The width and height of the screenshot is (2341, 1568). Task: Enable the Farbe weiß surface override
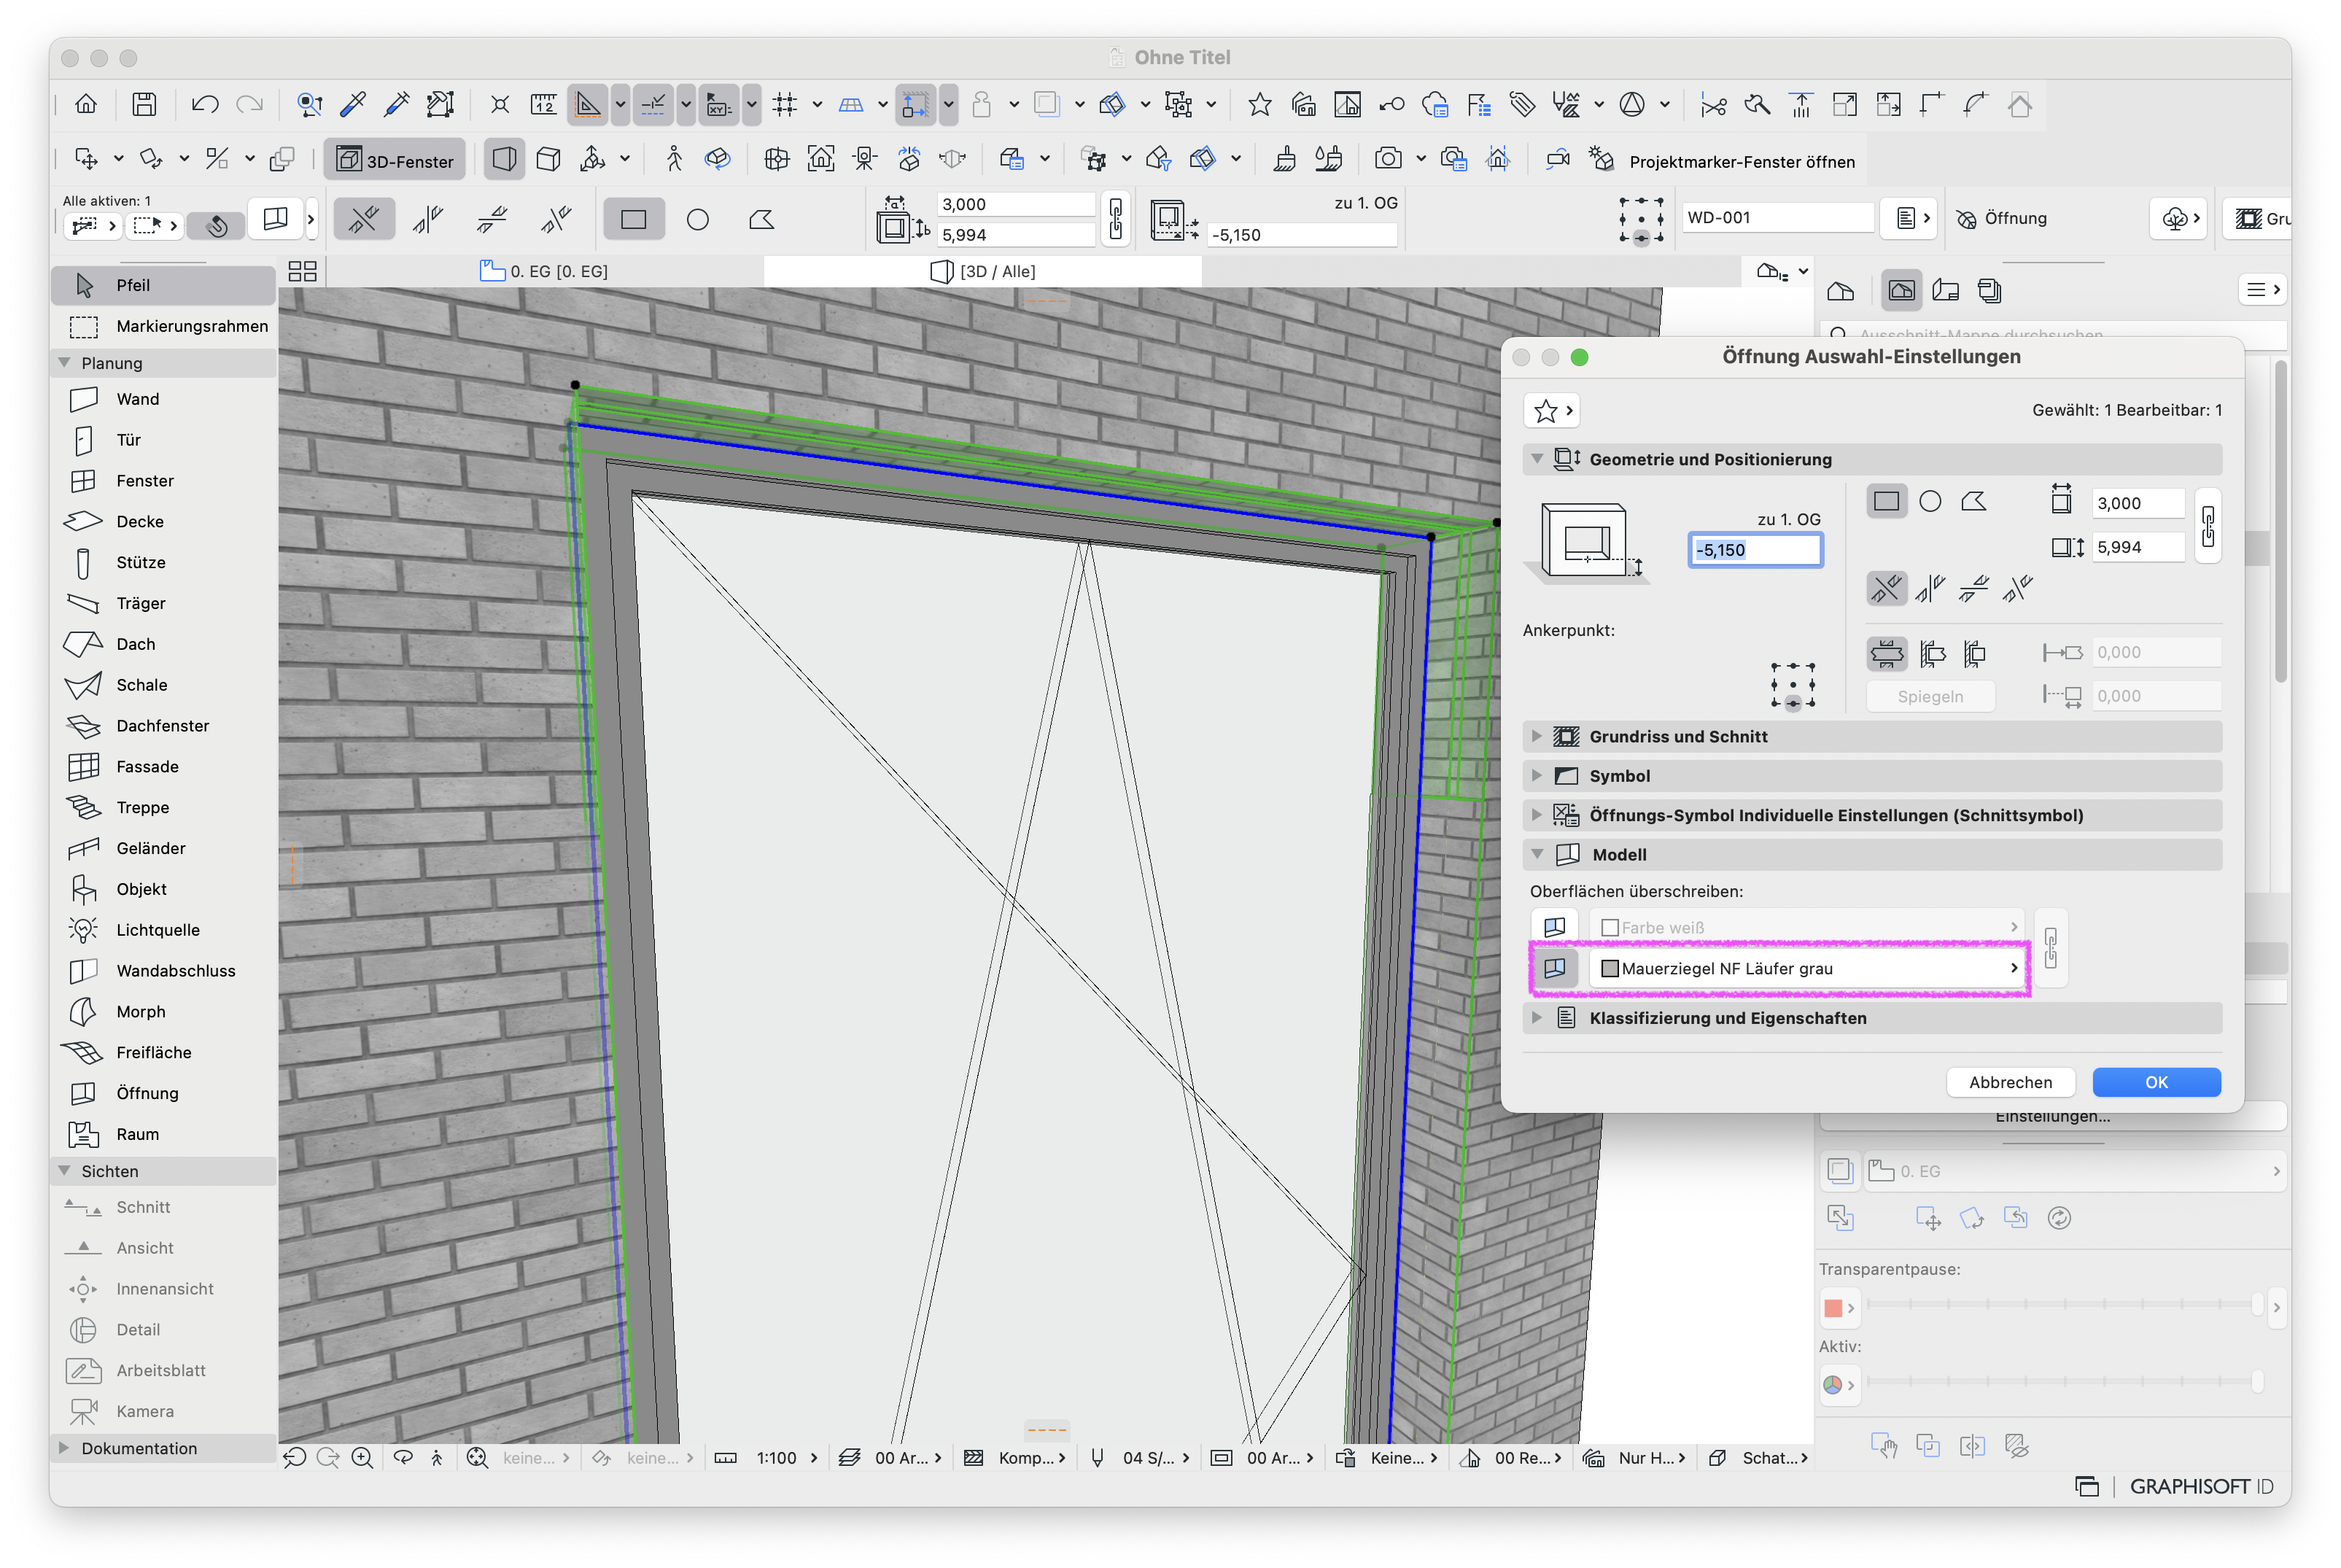(x=1554, y=928)
